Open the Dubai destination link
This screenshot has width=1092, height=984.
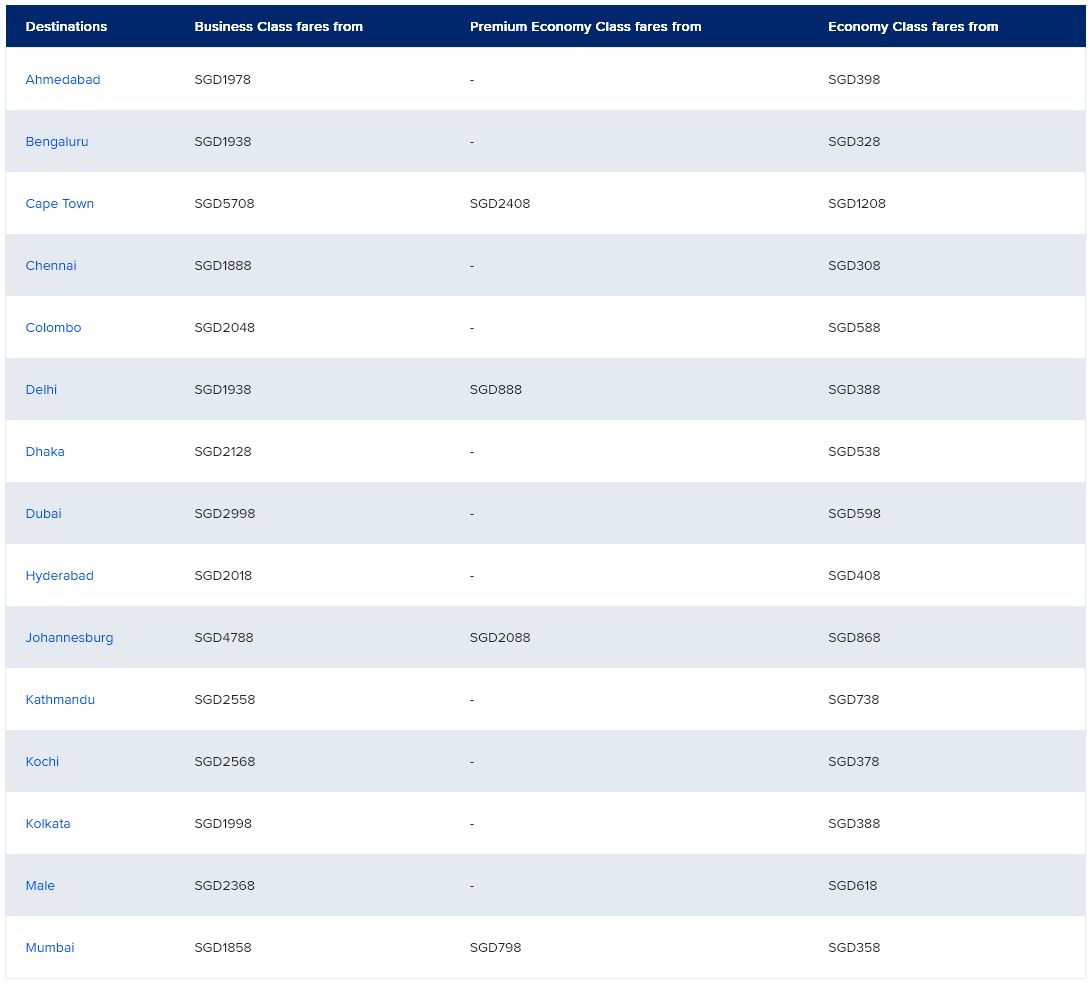[x=44, y=514]
